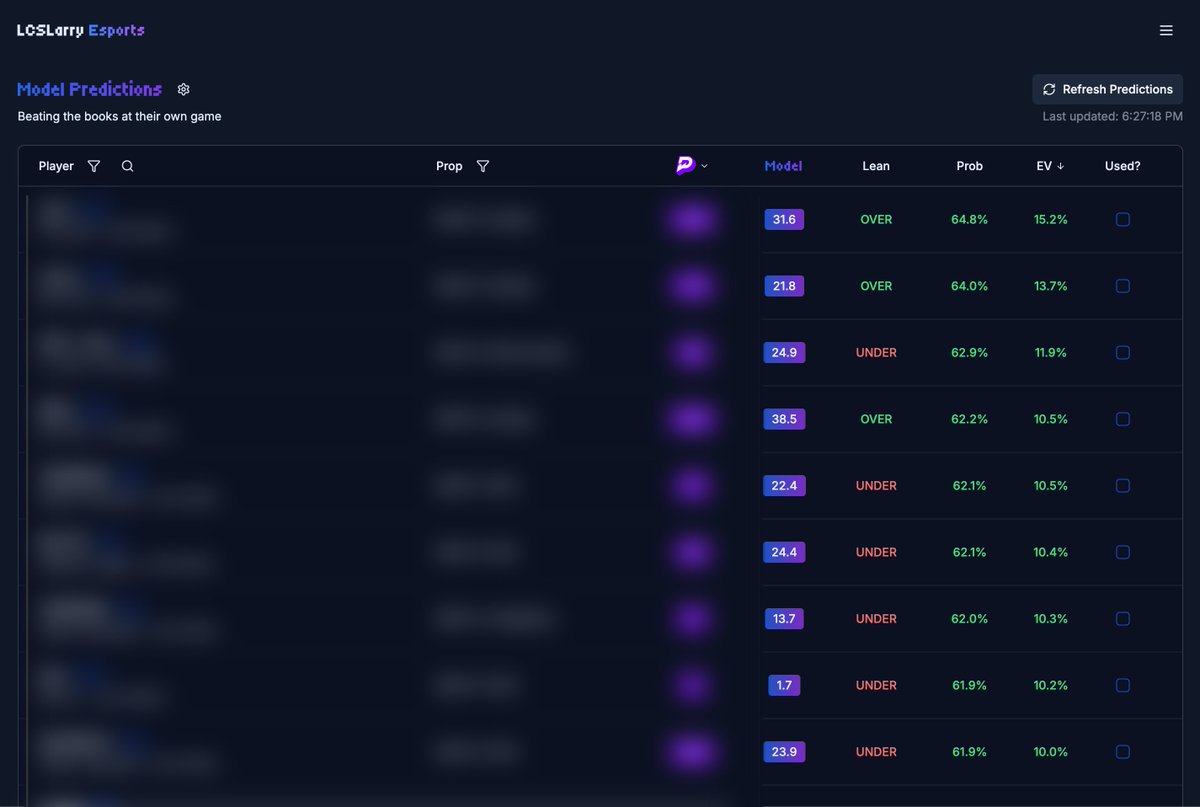
Task: Check Used box for 10.0% EV row
Action: [x=1122, y=751]
